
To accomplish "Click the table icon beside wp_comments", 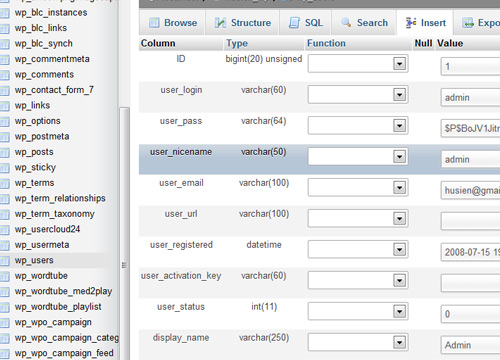I will [4, 75].
